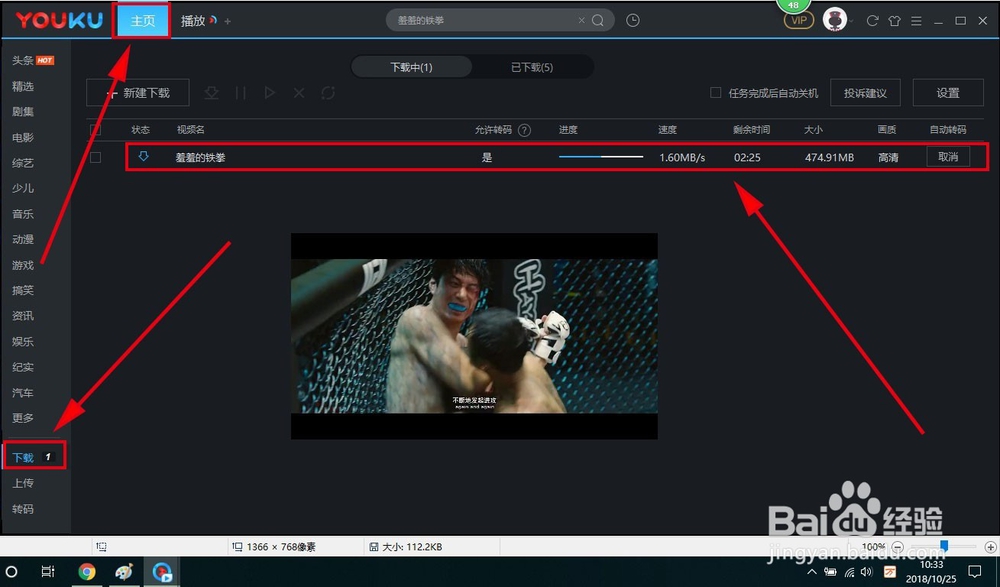The height and width of the screenshot is (587, 1000).
Task: Open 音乐 in the sidebar
Action: 23,214
